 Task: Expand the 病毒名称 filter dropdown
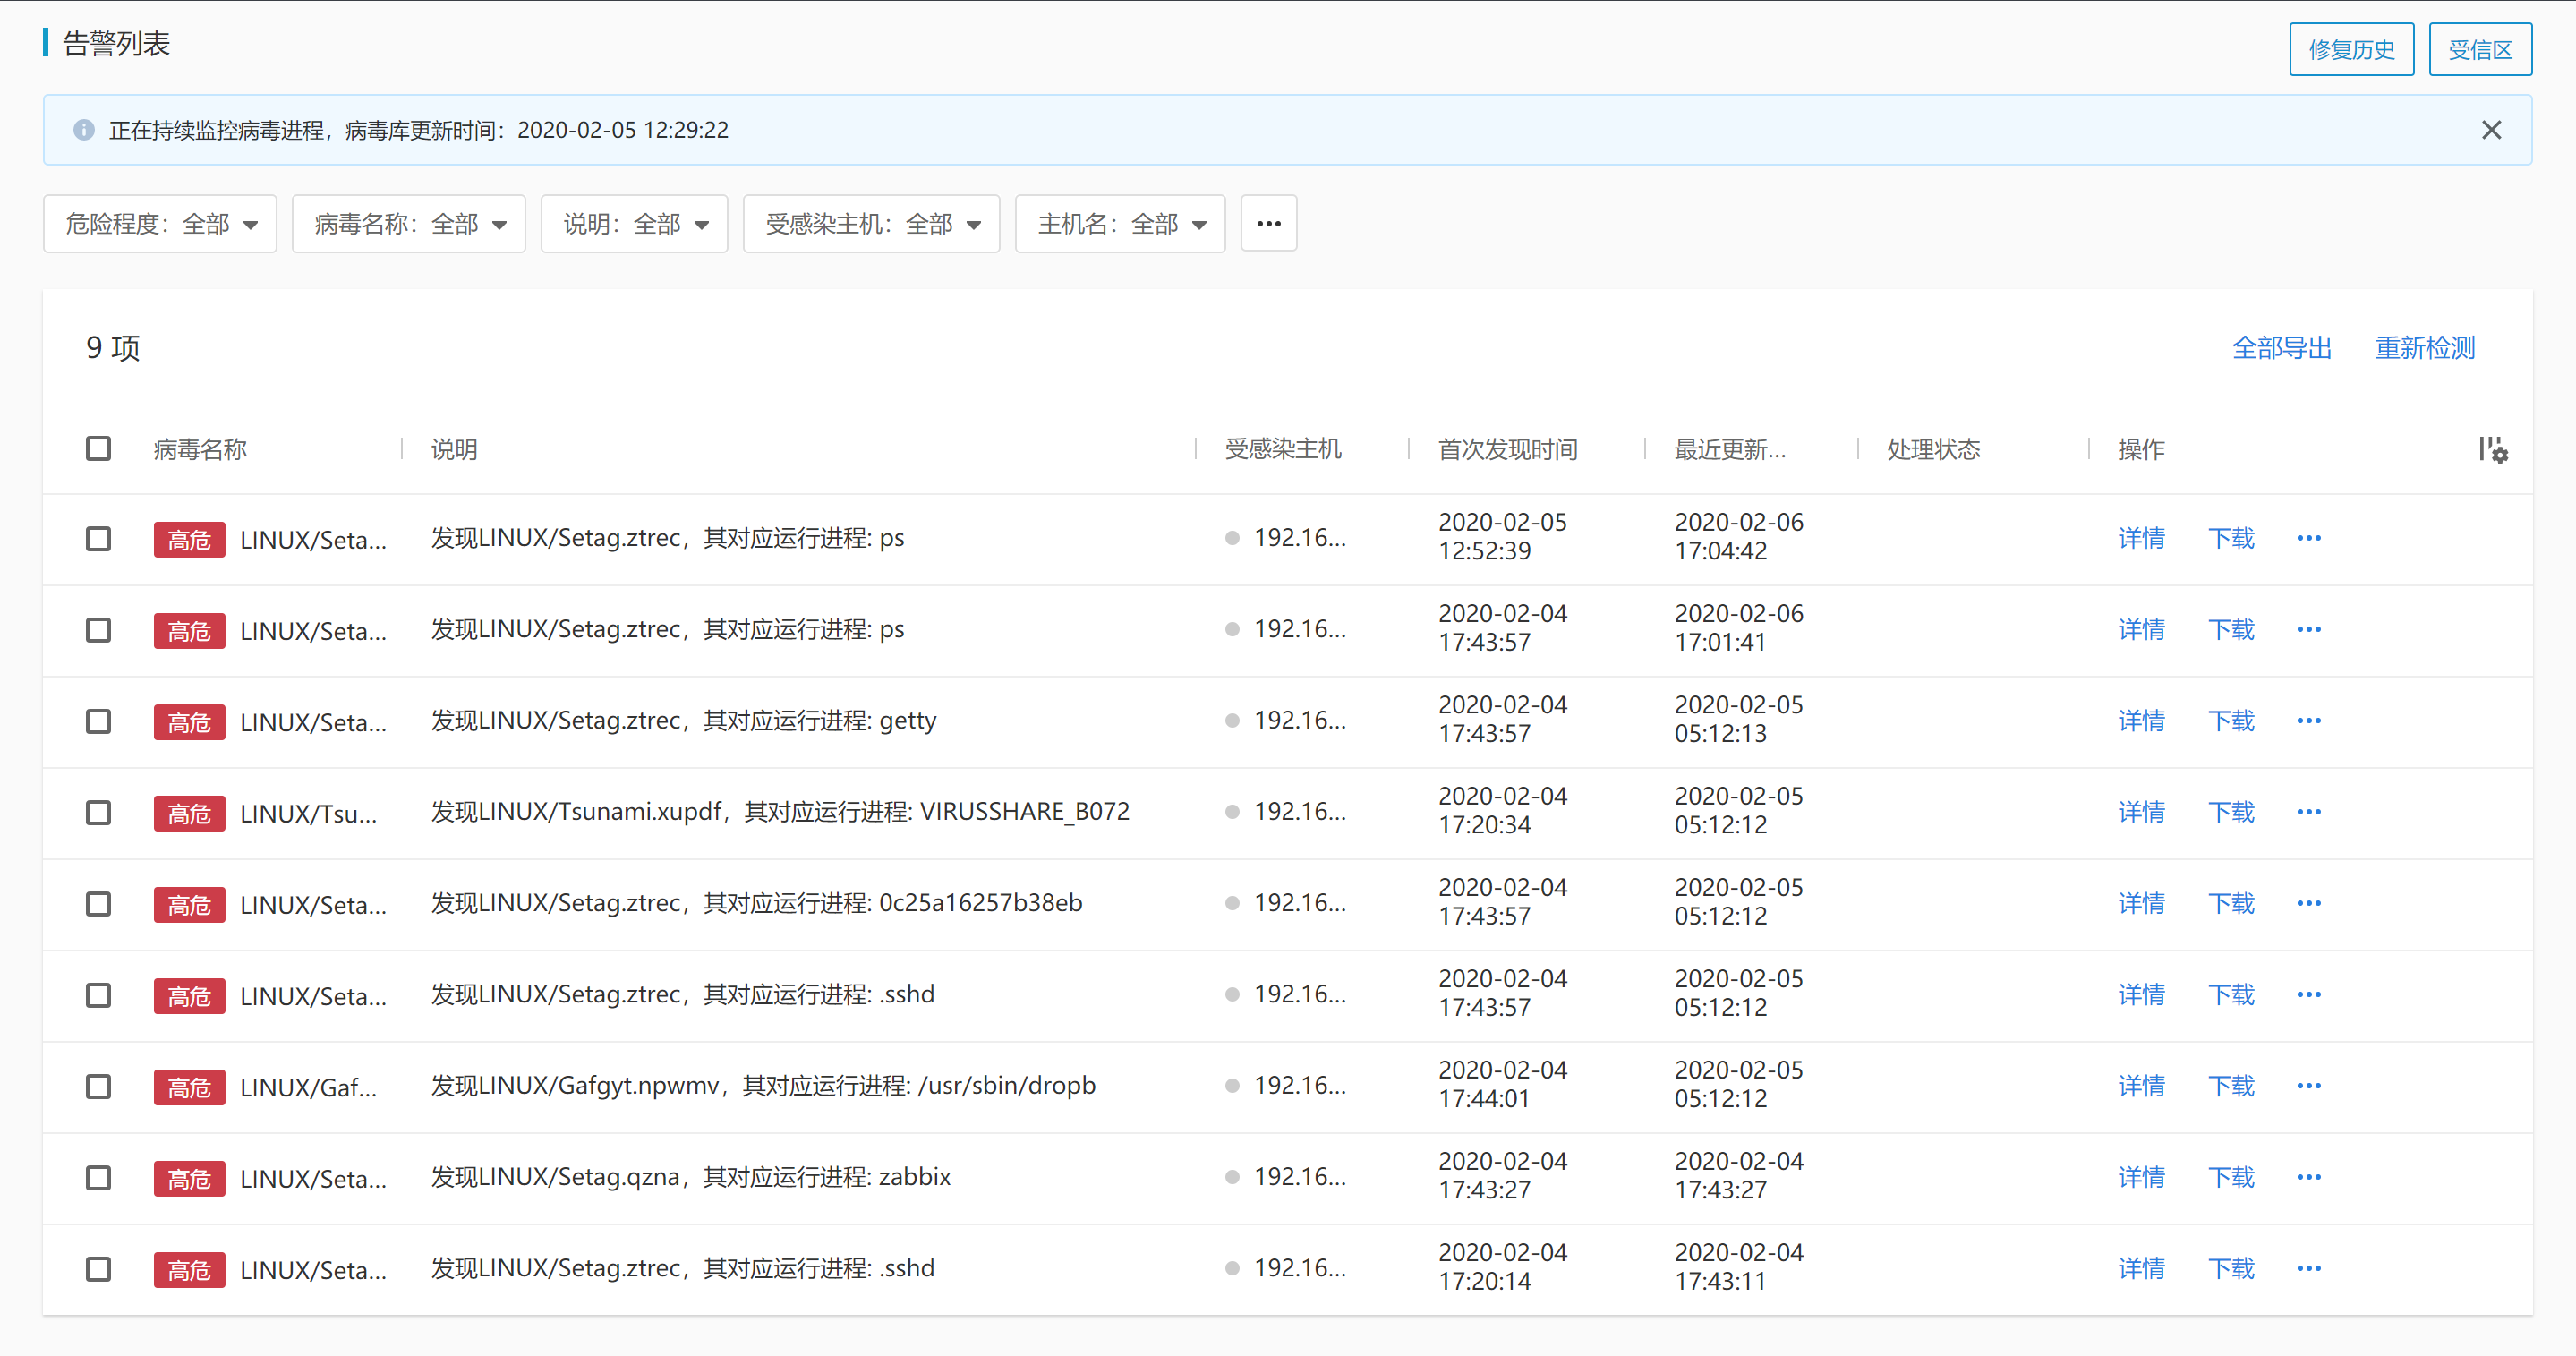[408, 224]
